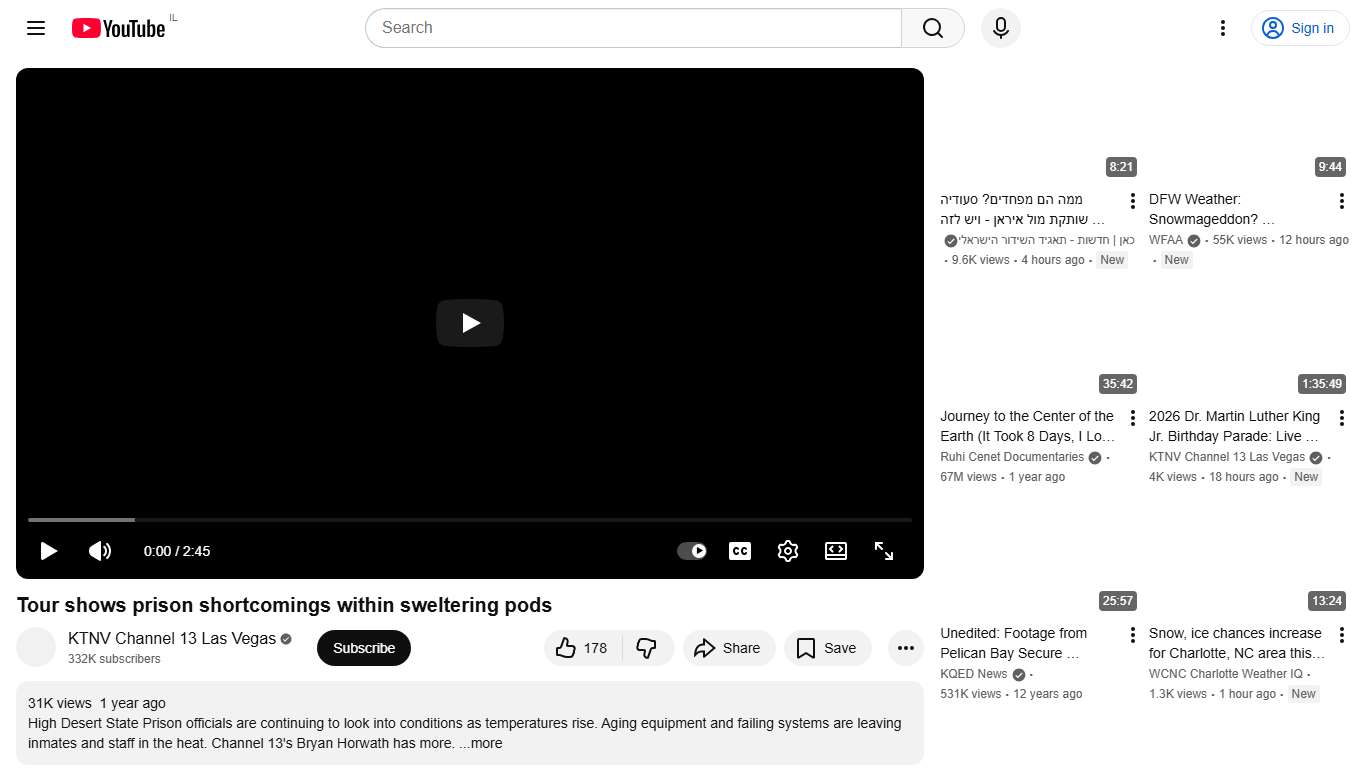Click the search magnifier button

(932, 28)
